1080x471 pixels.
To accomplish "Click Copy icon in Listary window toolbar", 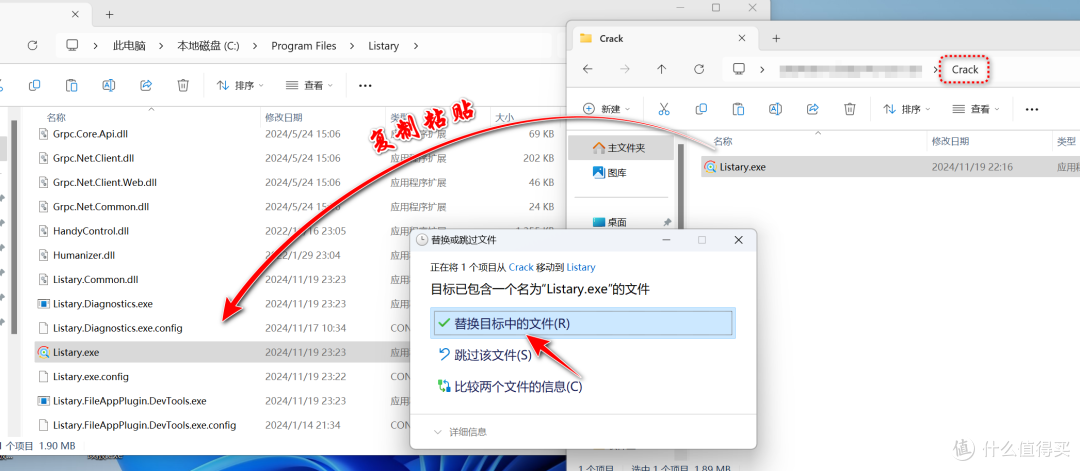I will coord(34,85).
